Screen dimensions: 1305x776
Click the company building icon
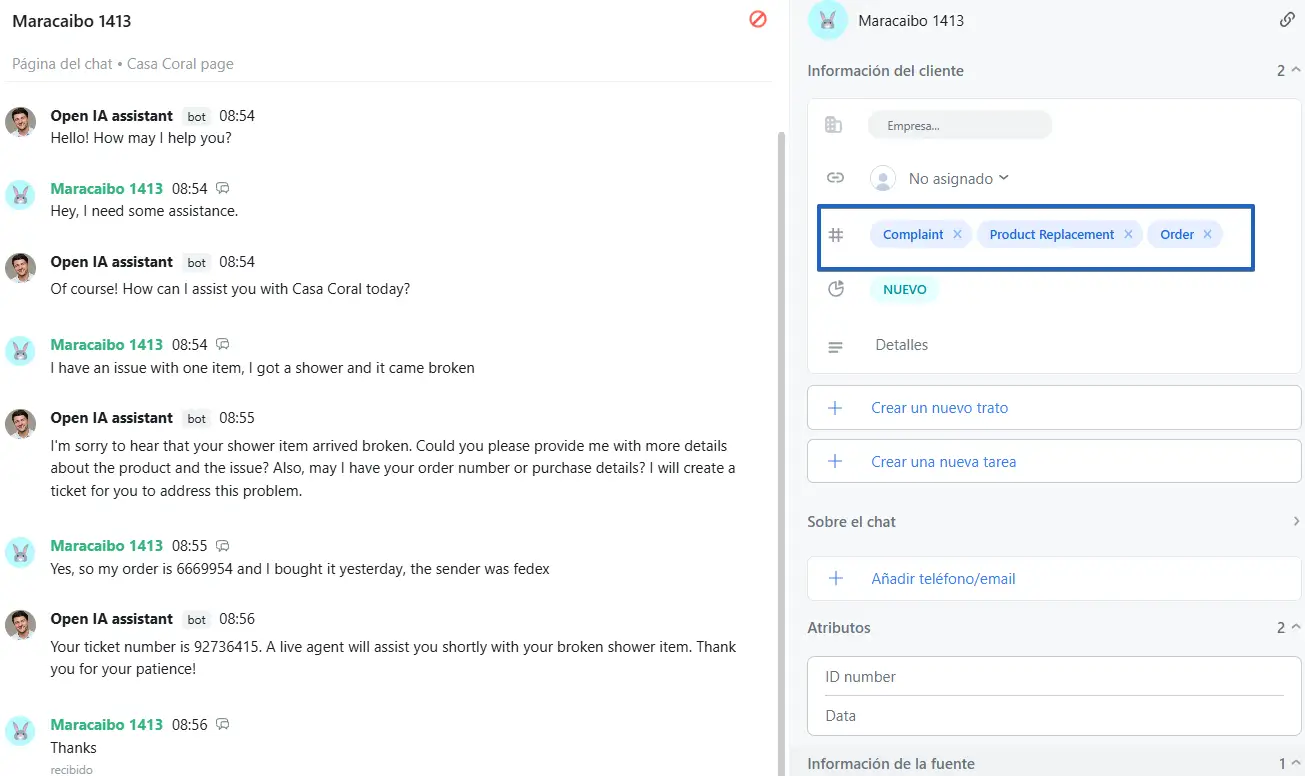click(x=833, y=125)
